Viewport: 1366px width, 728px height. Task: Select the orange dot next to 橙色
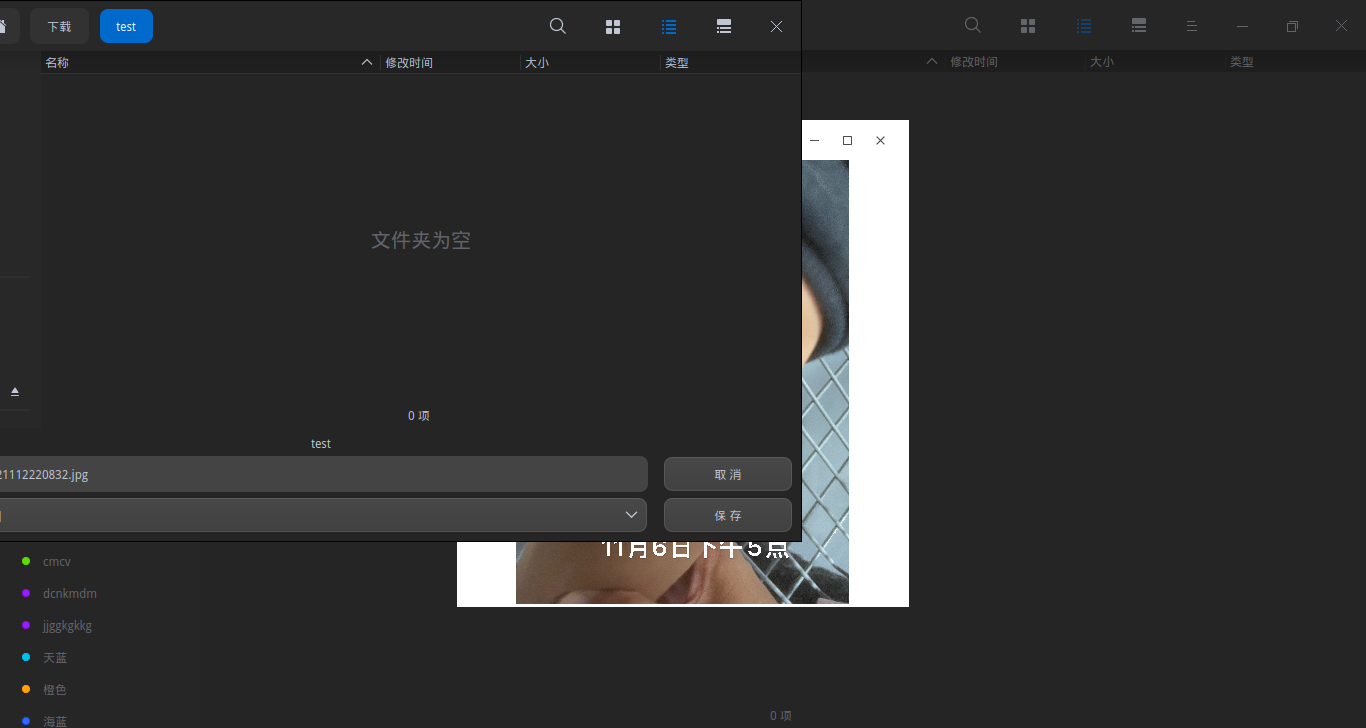coord(28,689)
